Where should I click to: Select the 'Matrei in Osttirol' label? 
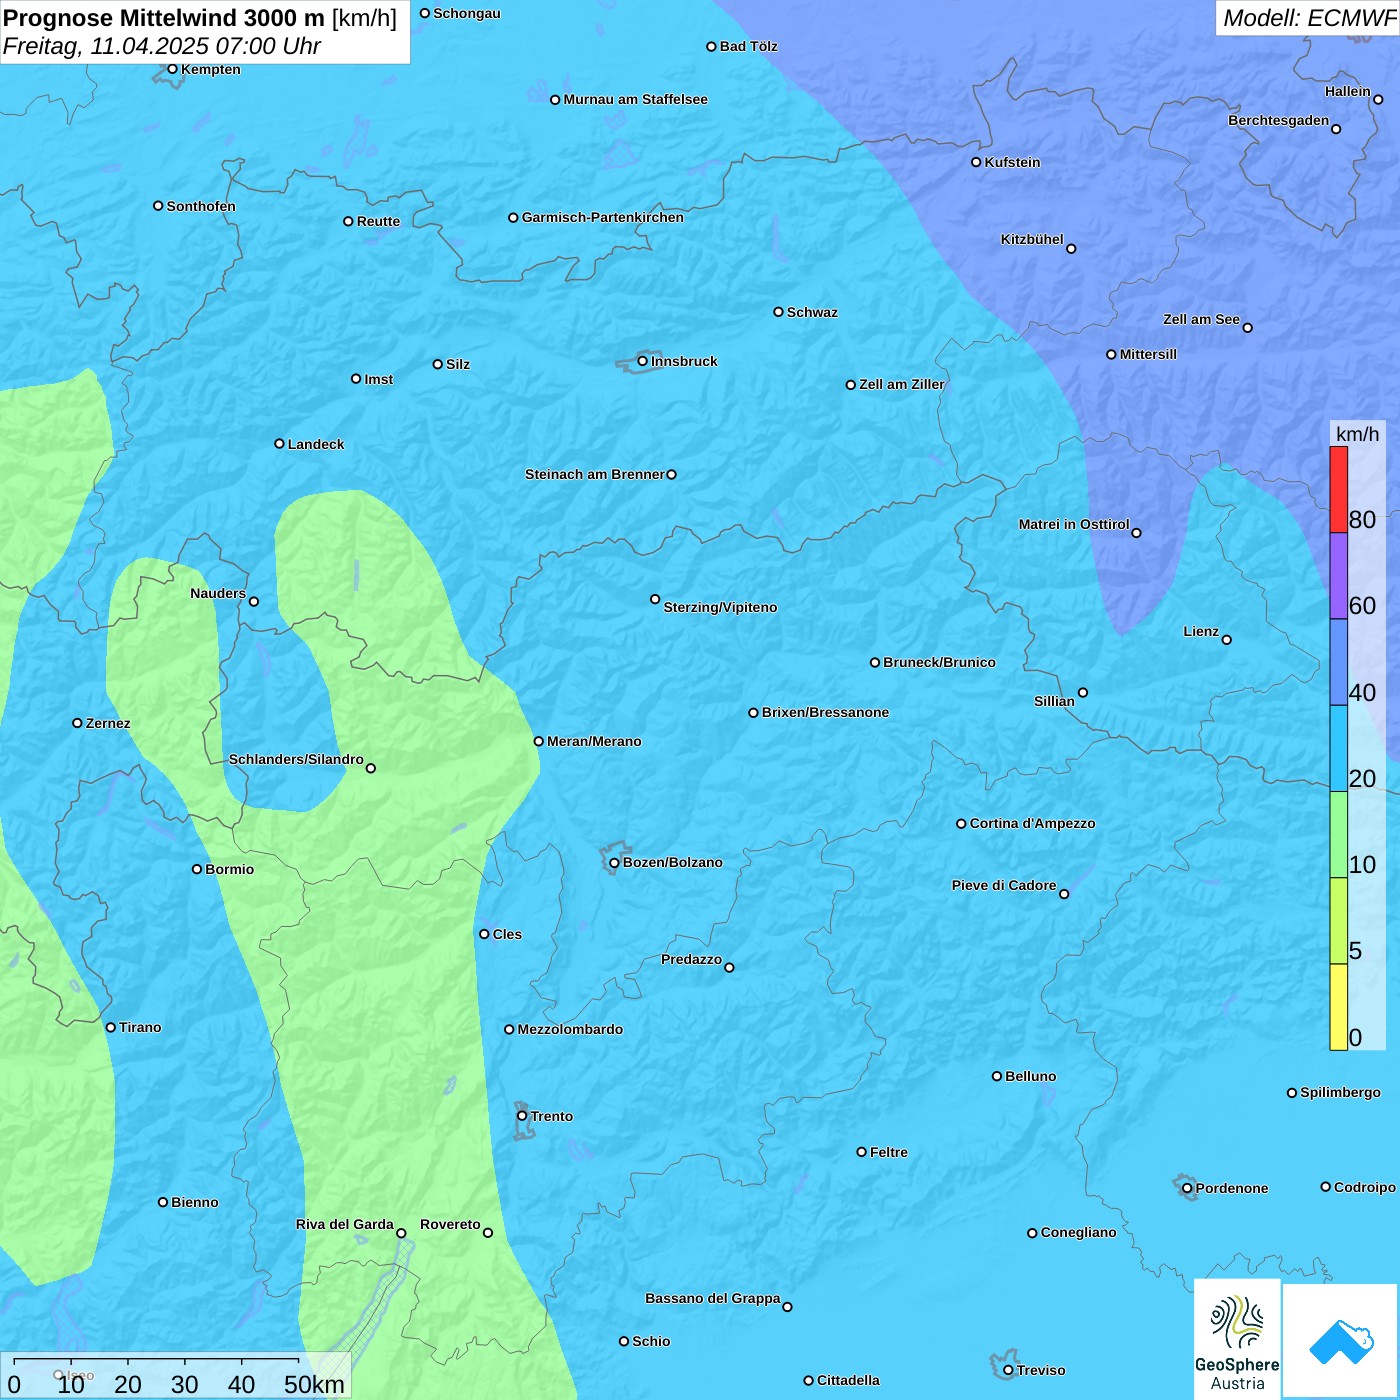pyautogui.click(x=1074, y=524)
